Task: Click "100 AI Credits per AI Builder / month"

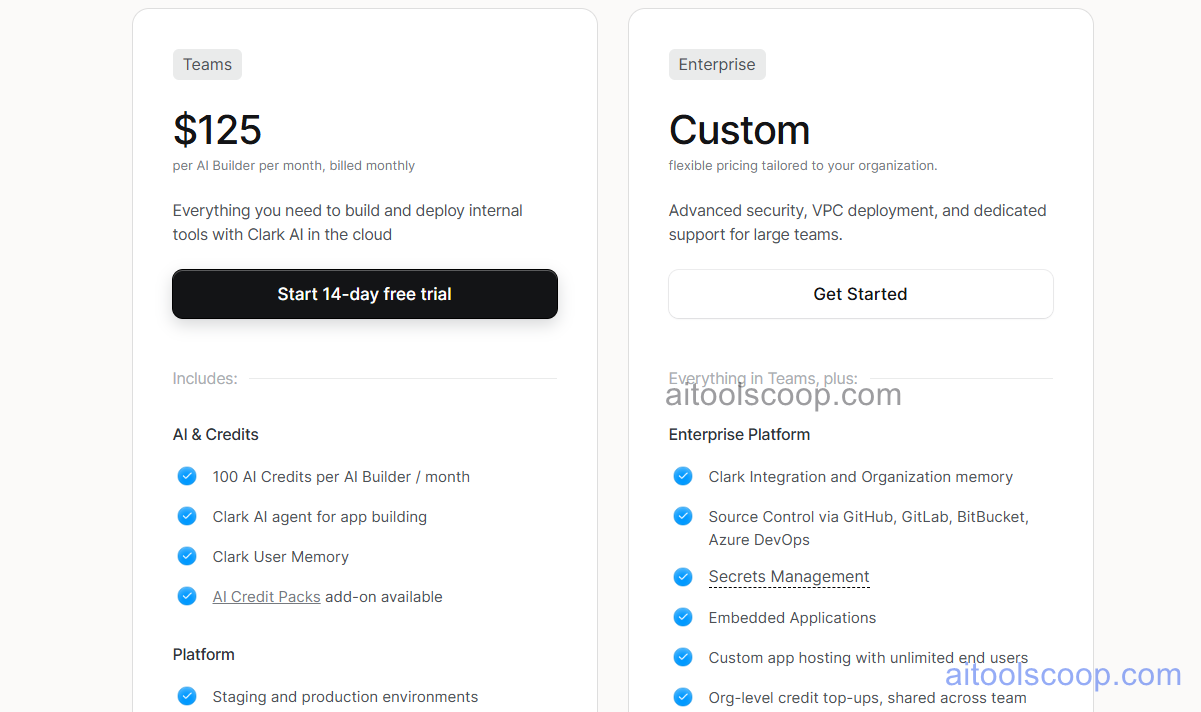Action: click(341, 477)
